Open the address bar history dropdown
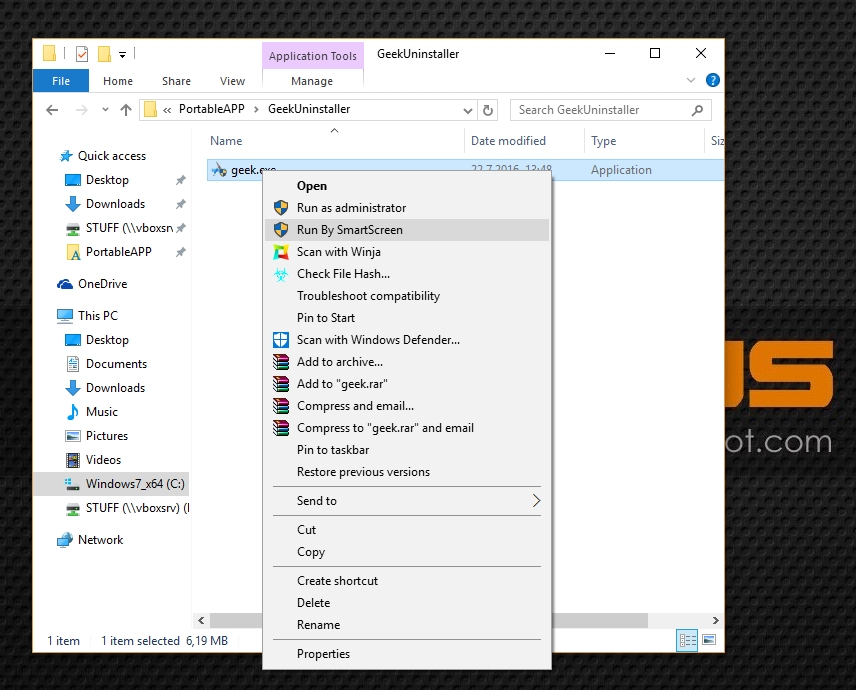 (x=468, y=110)
